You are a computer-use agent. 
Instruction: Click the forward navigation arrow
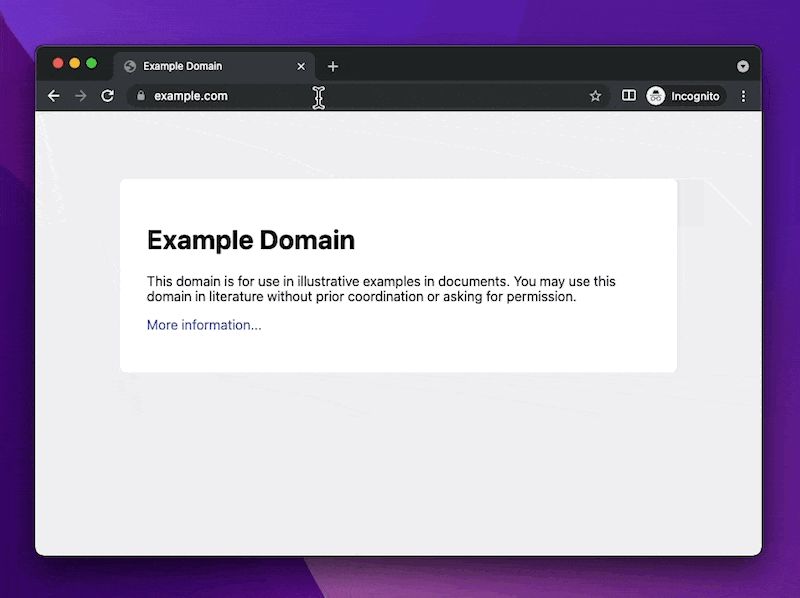click(x=81, y=96)
